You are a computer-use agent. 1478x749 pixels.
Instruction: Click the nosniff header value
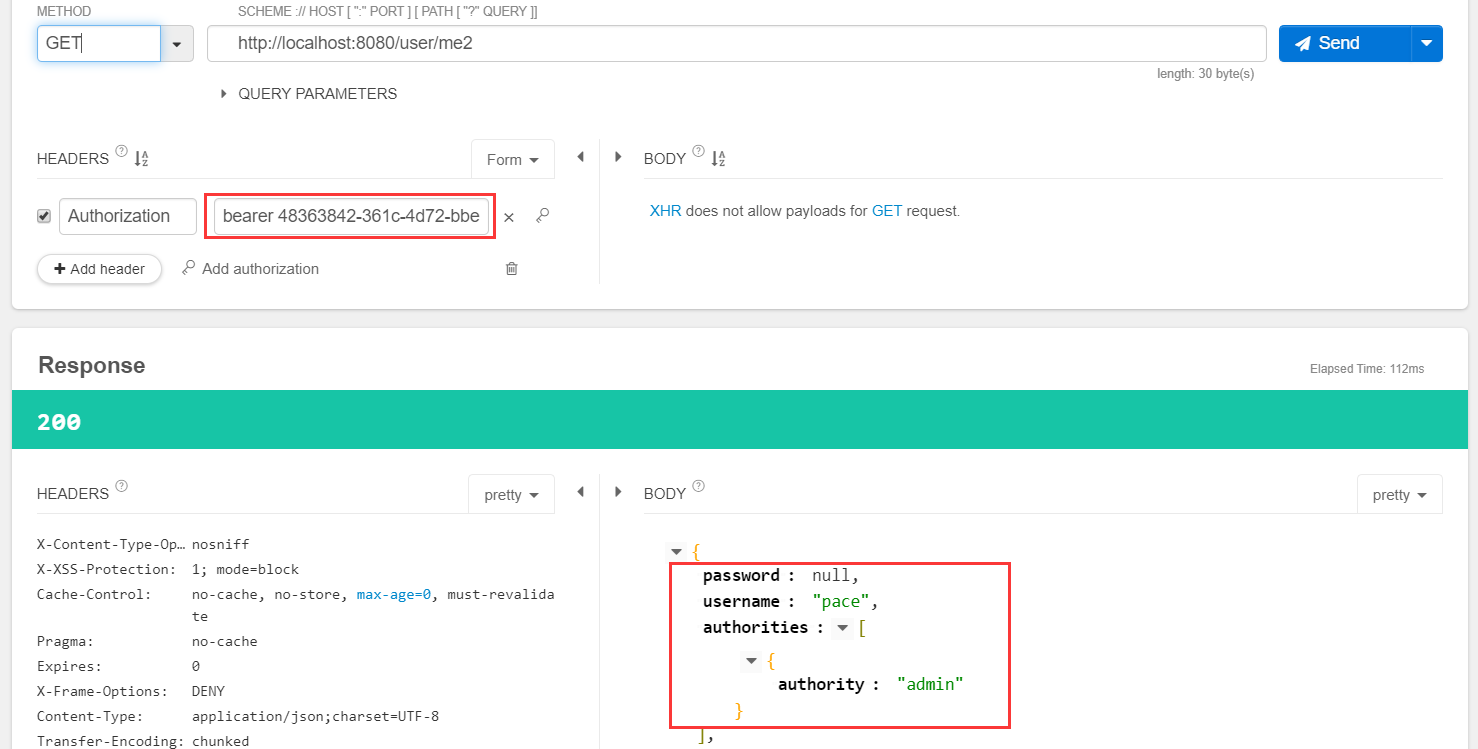220,545
